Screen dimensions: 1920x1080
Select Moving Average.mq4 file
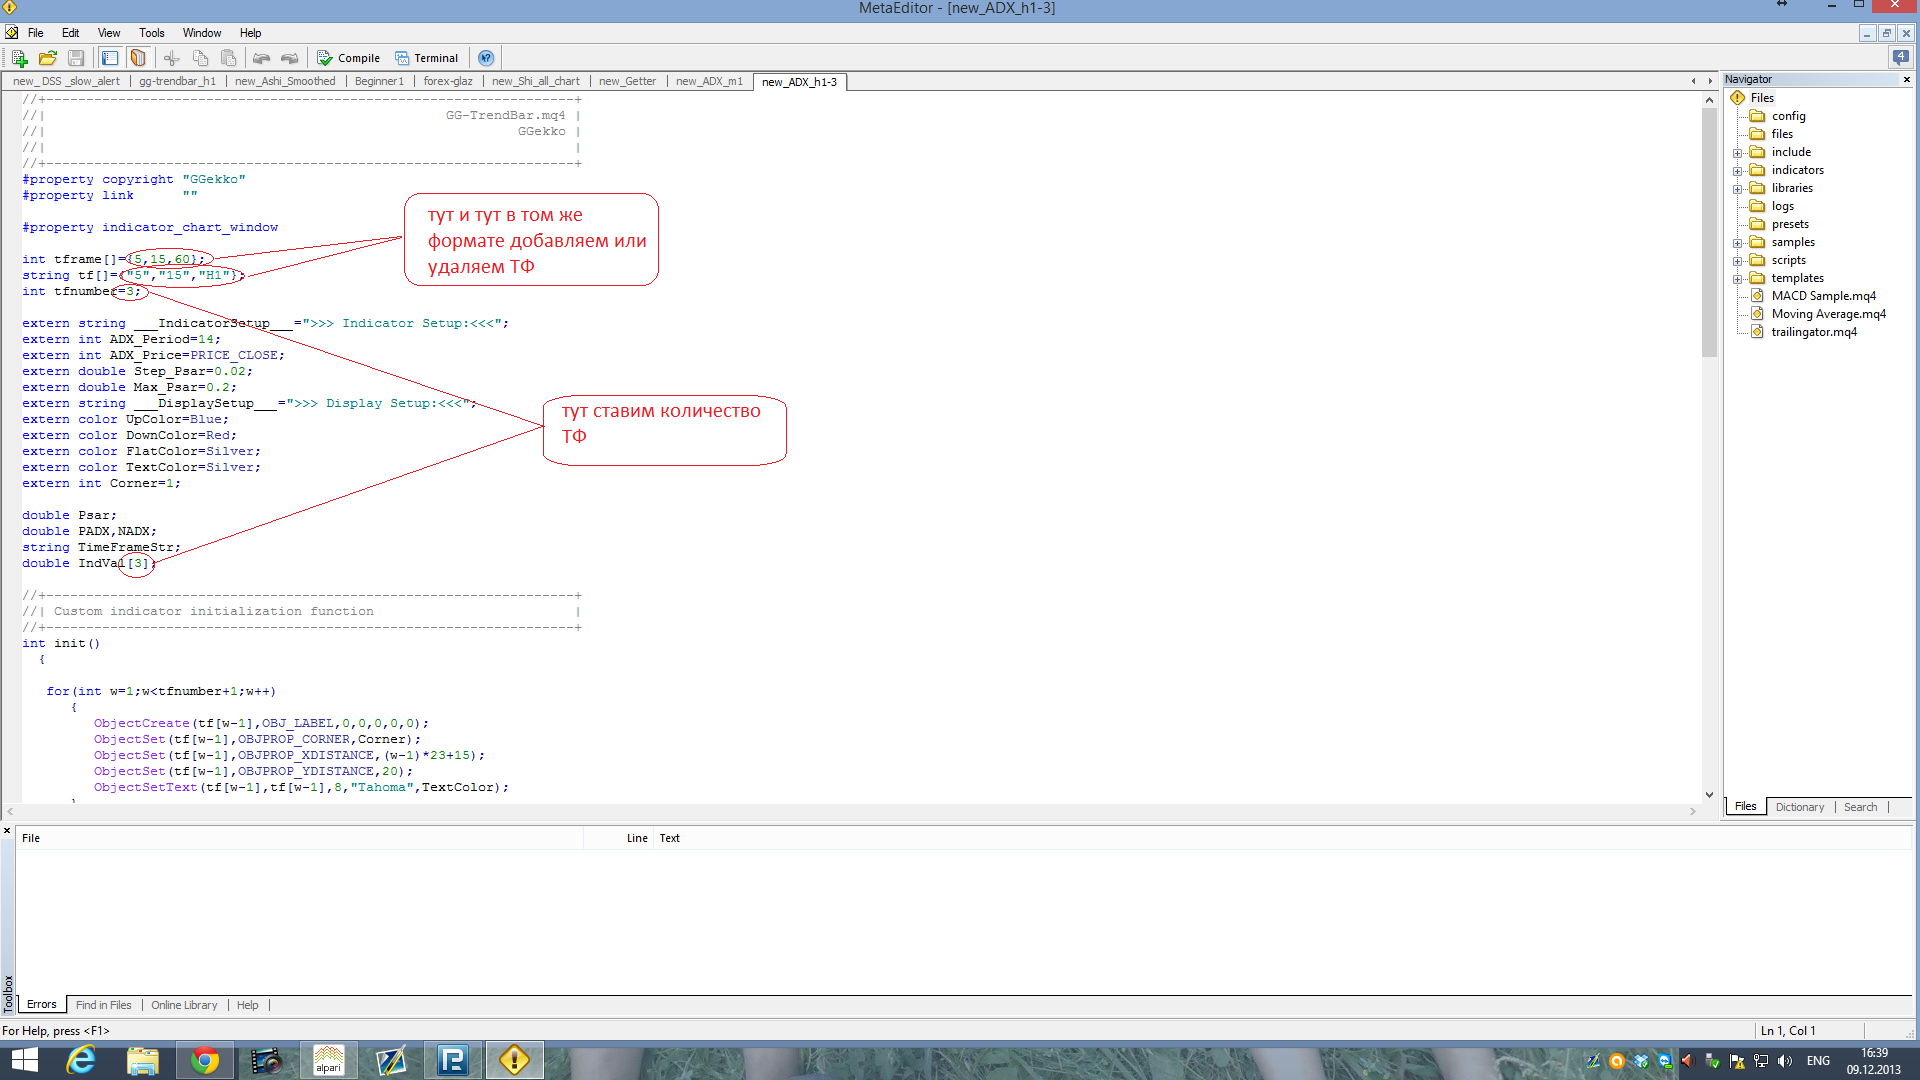[x=1828, y=314]
